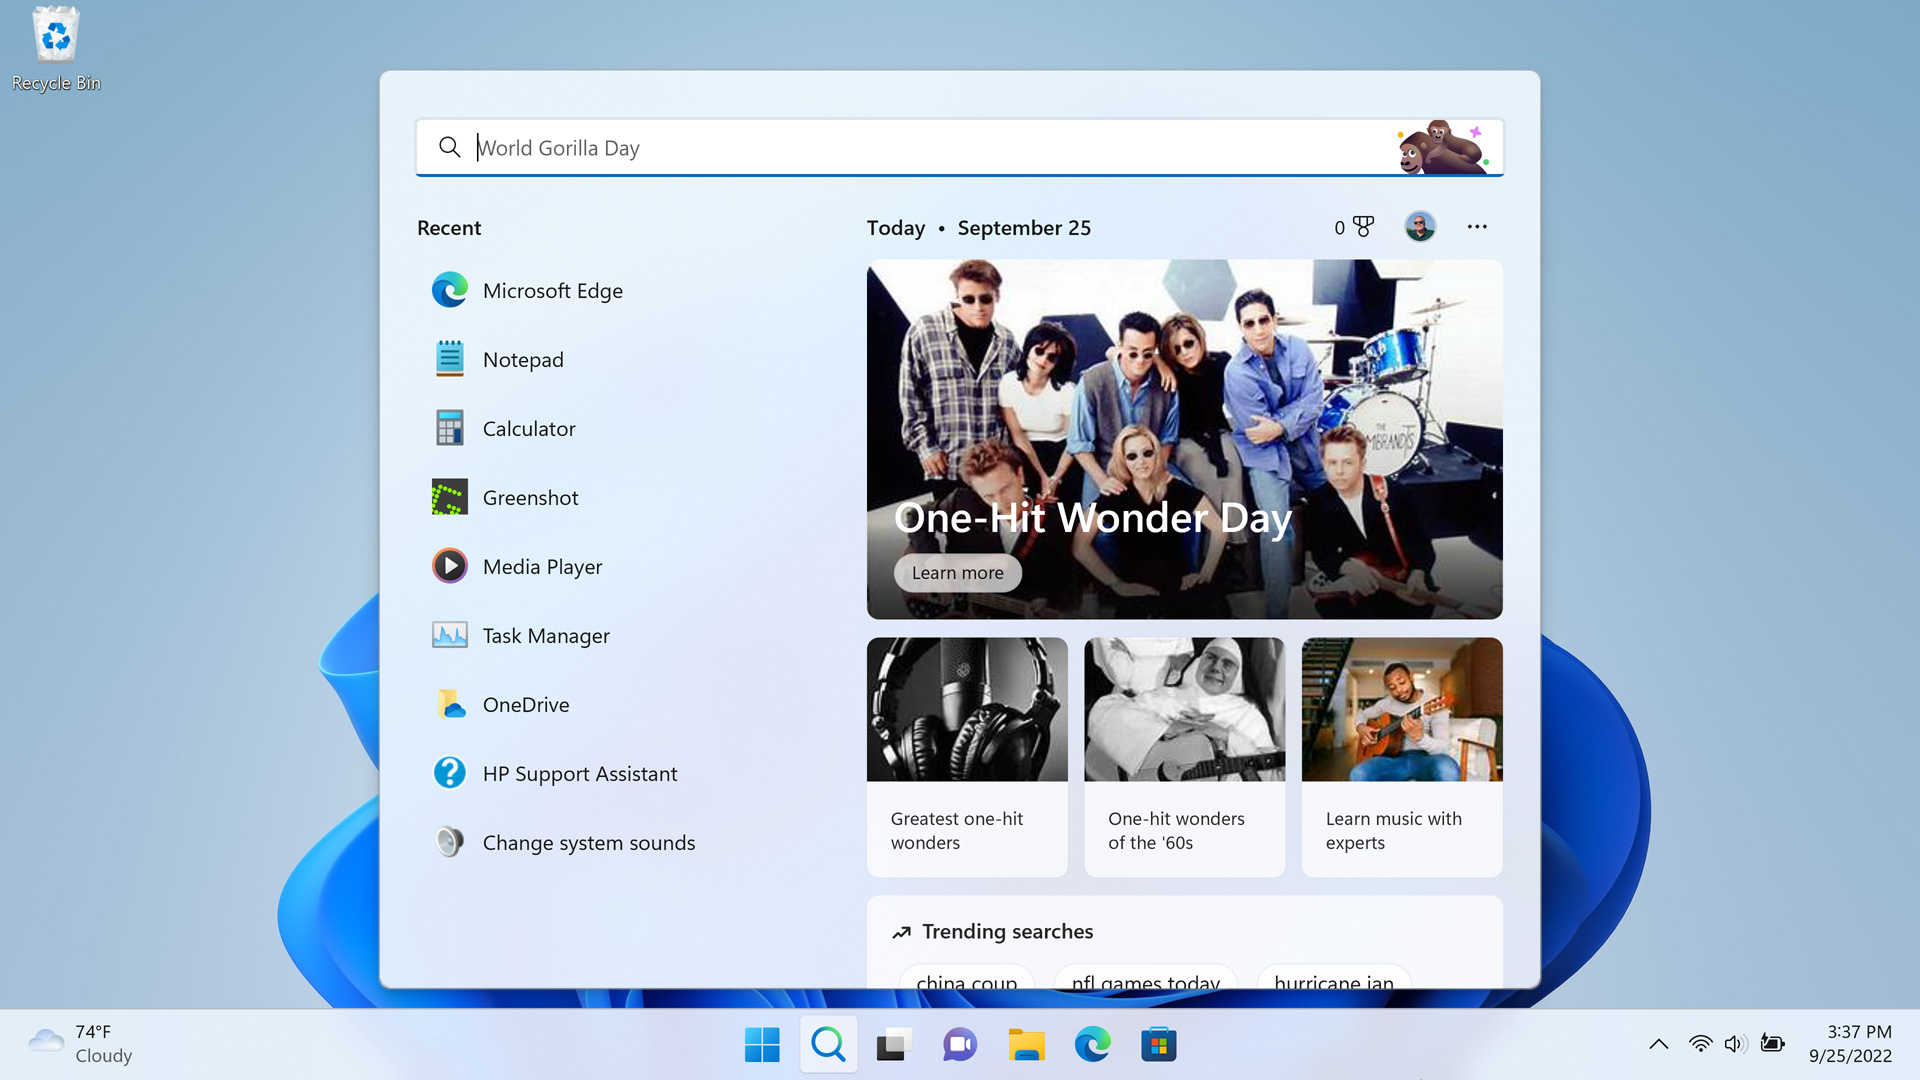This screenshot has width=1920, height=1080.
Task: Open Media Player from Recent
Action: click(x=541, y=567)
